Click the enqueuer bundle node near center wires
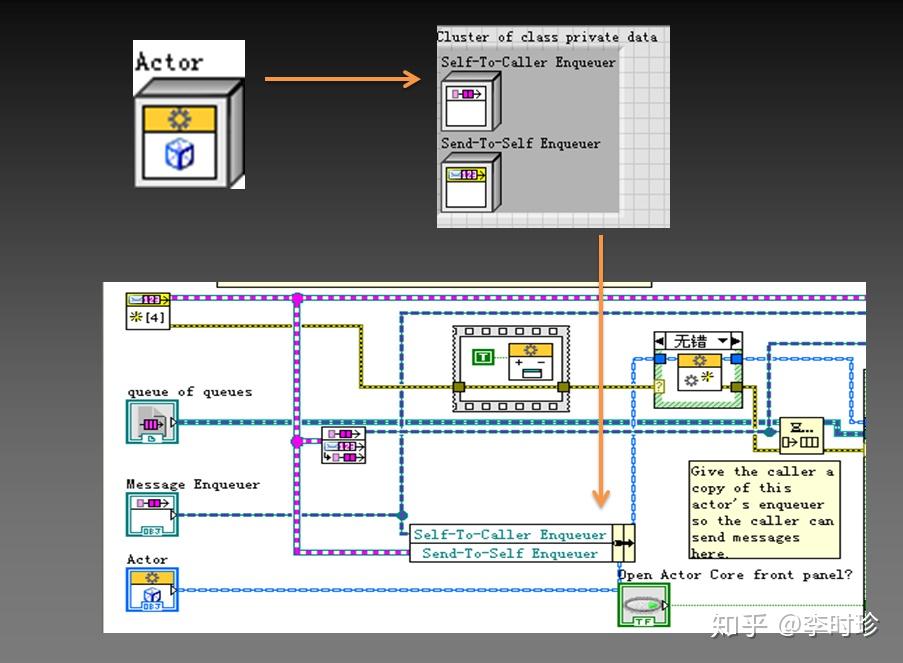The image size is (903, 663). 345,444
